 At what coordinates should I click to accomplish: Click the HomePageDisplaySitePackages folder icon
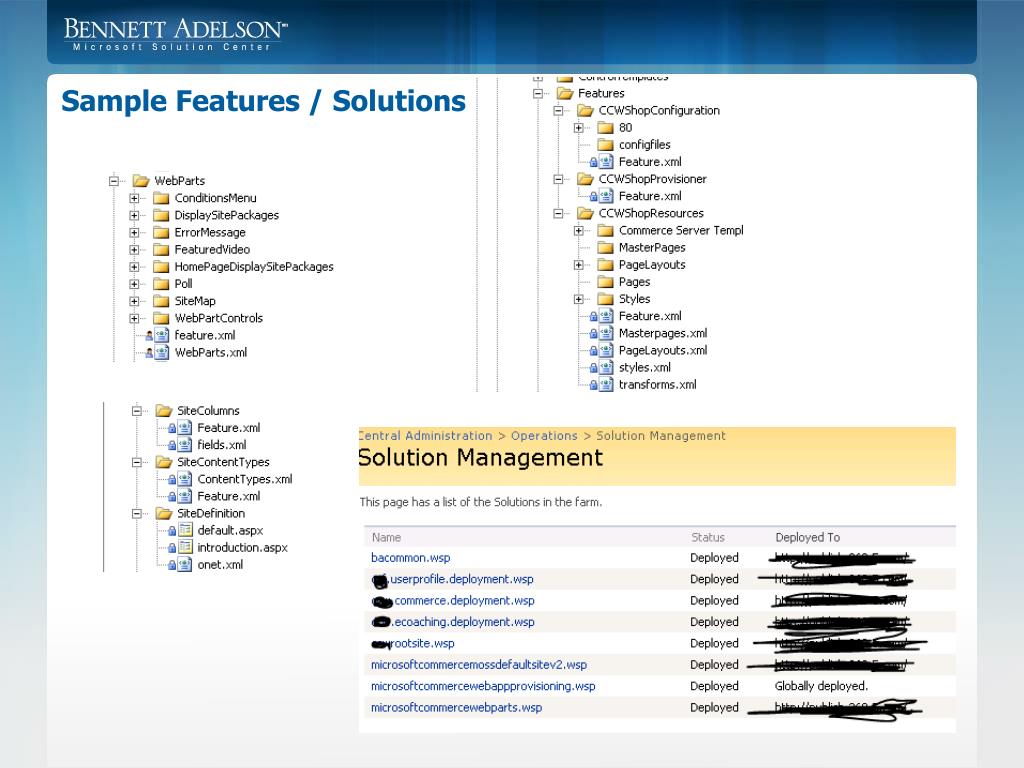coord(161,266)
